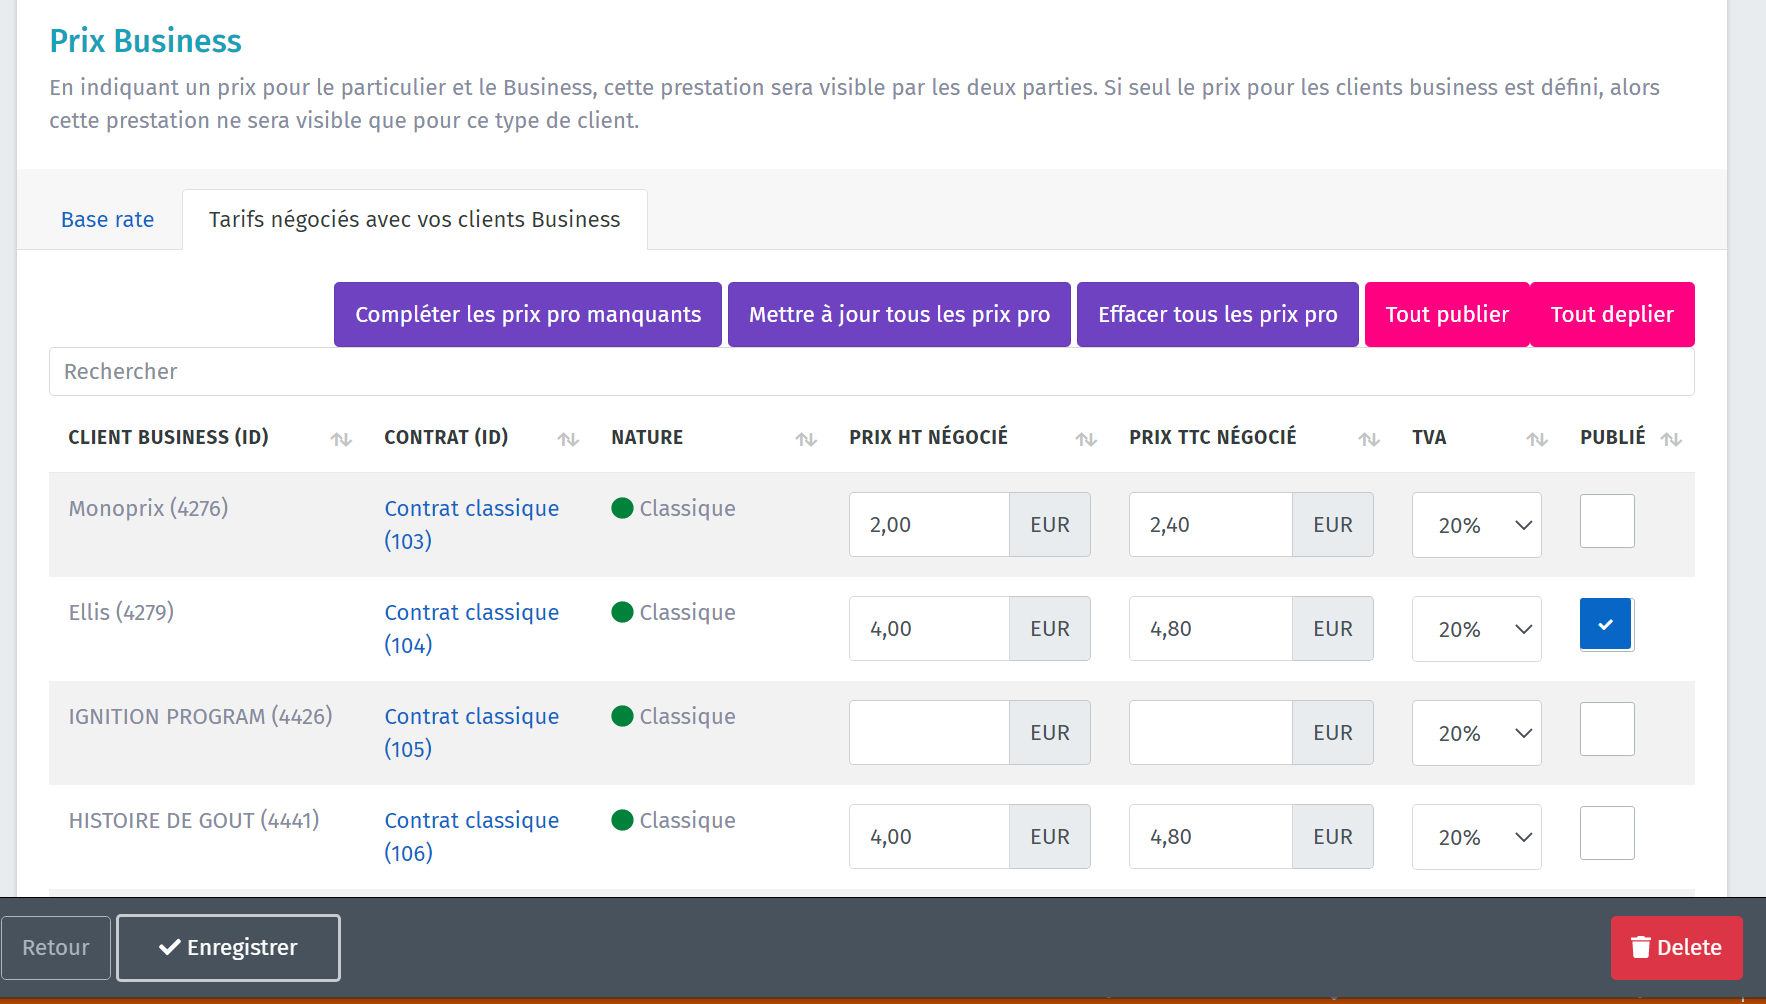This screenshot has width=1766, height=1004.
Task: Select Tarifs négociés avec vos clients Business tab
Action: pyautogui.click(x=414, y=220)
